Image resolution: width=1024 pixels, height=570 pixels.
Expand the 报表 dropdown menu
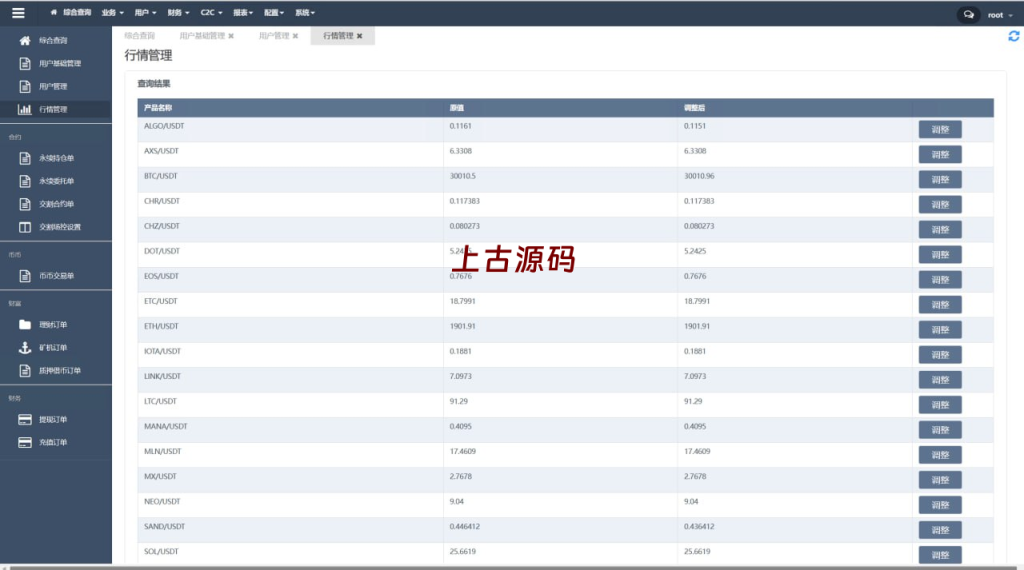tap(243, 12)
